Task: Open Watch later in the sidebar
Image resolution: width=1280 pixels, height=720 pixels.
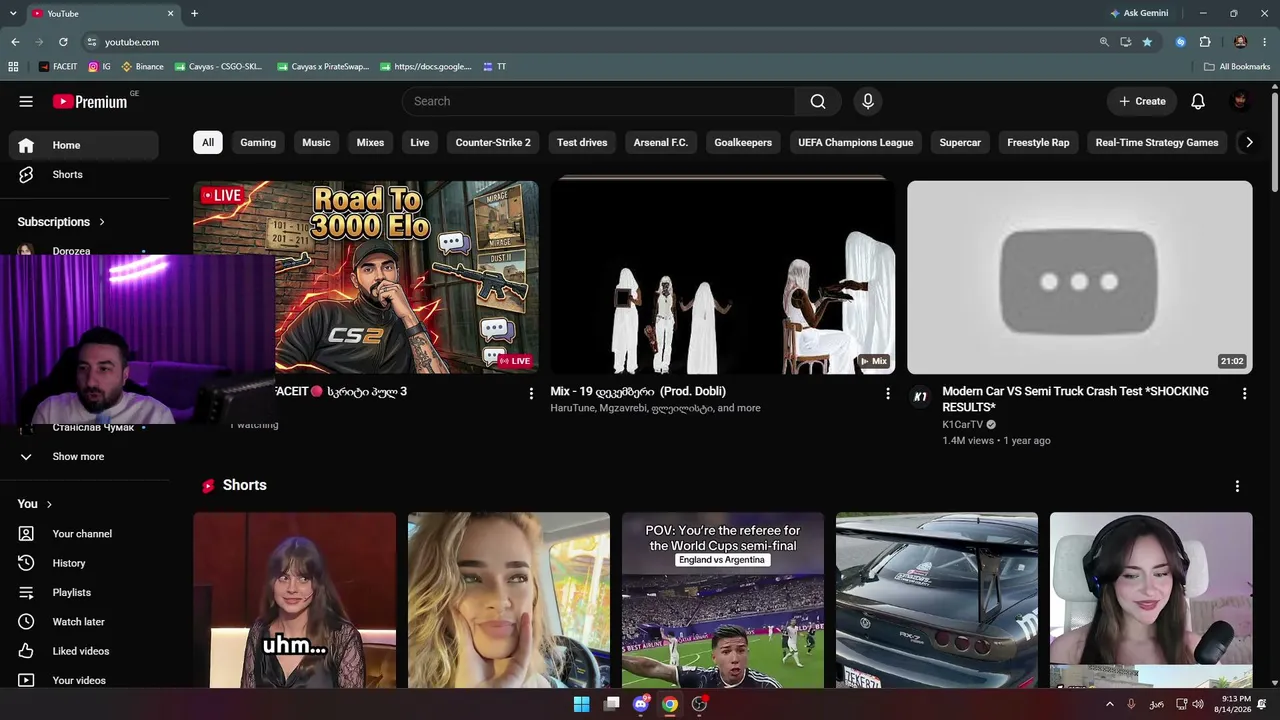Action: 84,622
